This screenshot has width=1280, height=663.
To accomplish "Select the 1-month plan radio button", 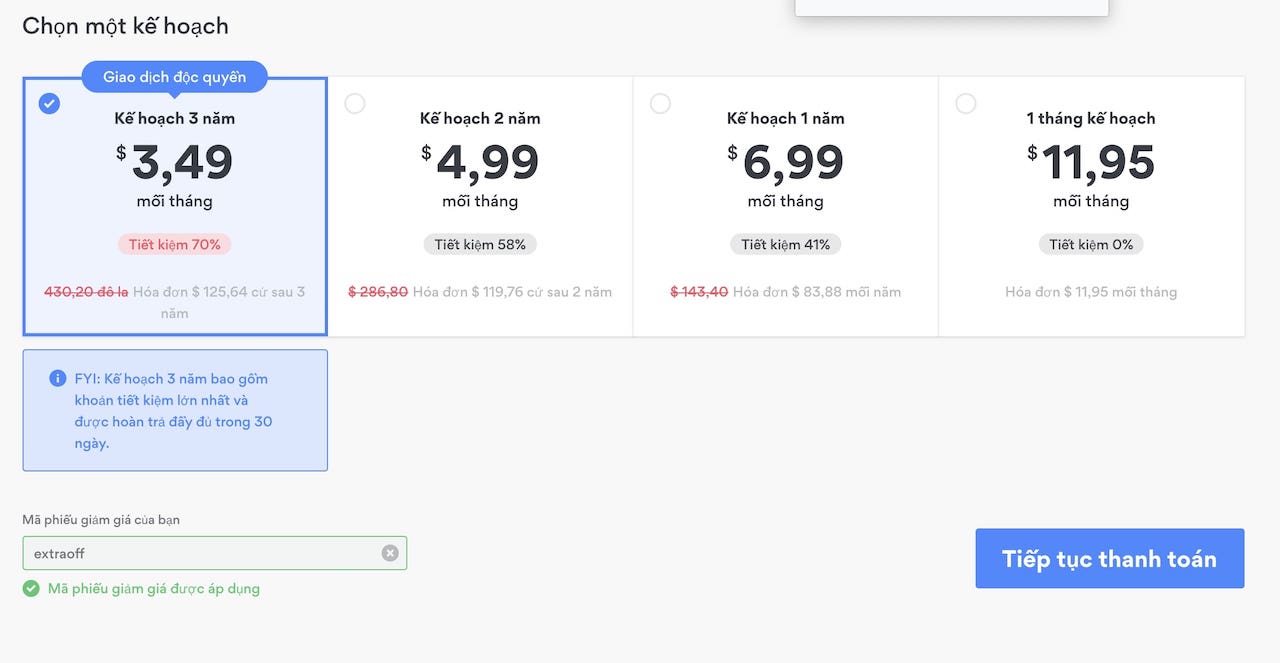I will tap(966, 103).
